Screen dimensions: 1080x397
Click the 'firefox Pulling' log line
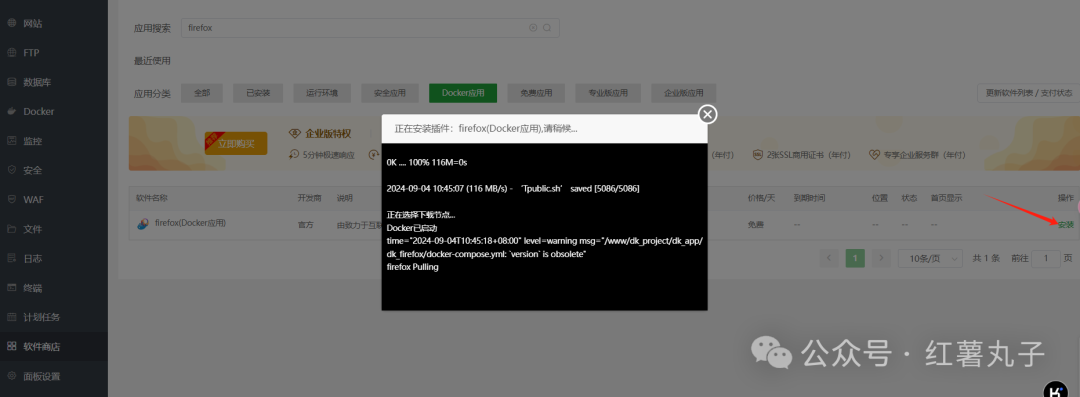pyautogui.click(x=413, y=267)
